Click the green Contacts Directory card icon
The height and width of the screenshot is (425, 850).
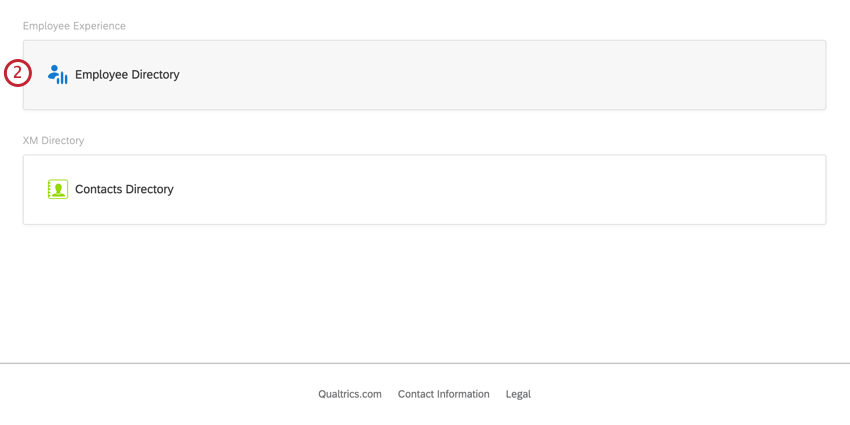58,189
